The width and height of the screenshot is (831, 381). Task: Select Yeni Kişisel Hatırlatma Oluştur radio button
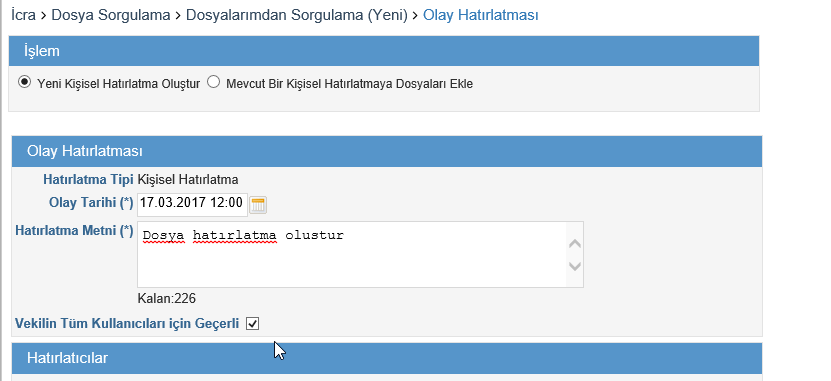click(24, 83)
